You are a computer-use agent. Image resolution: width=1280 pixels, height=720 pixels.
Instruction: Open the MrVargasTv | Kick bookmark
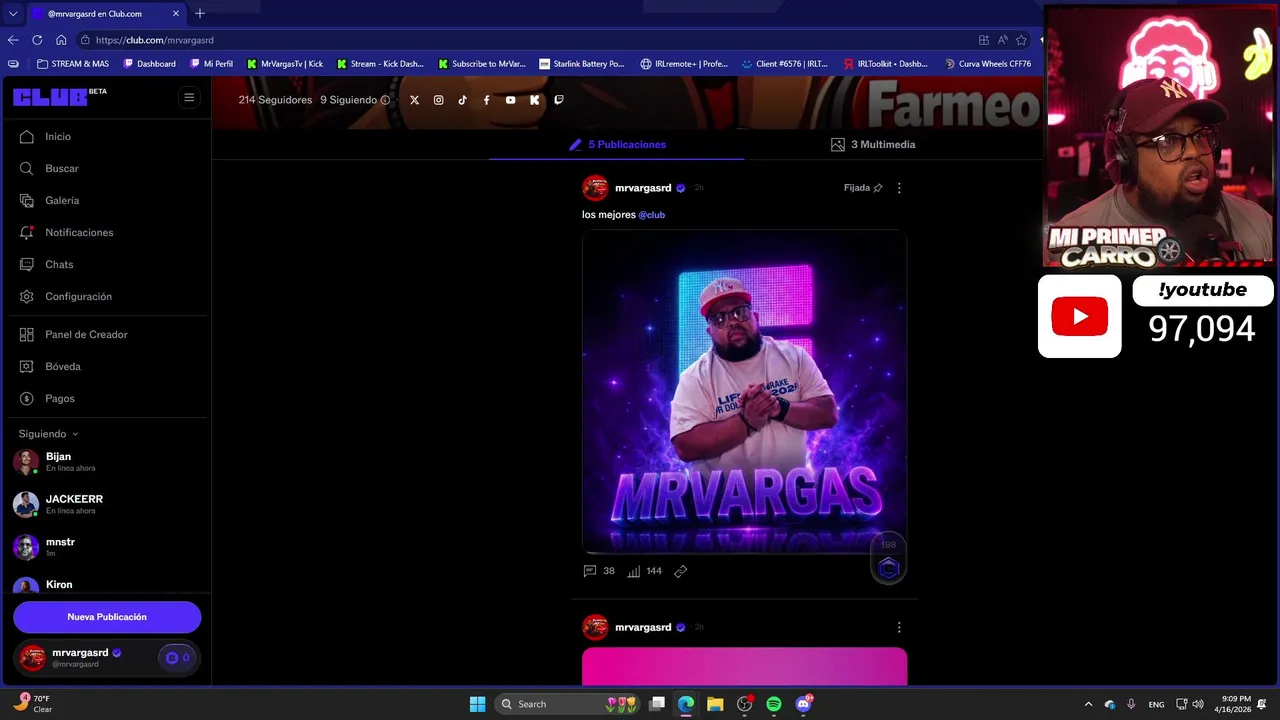point(285,64)
